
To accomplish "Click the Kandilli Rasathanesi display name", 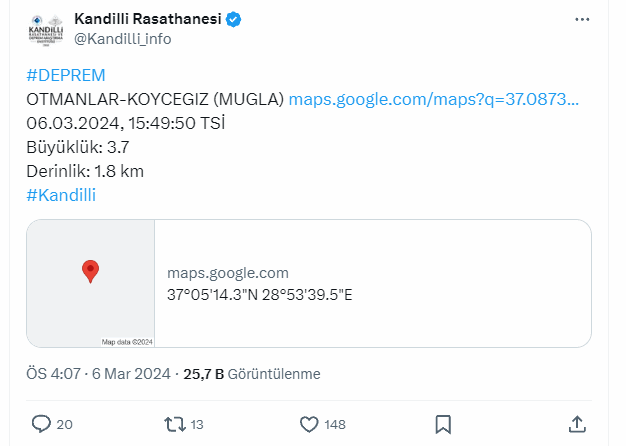I will point(148,19).
